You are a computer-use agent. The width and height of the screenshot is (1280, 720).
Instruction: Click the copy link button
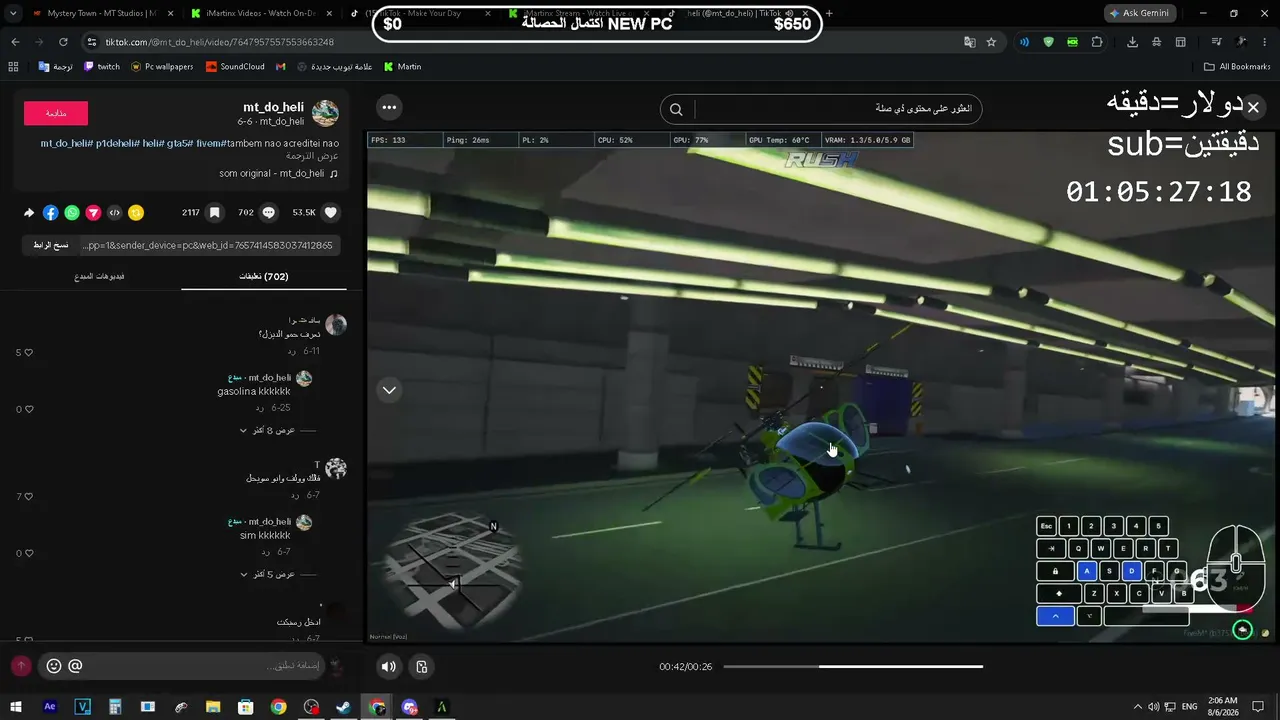click(x=50, y=245)
